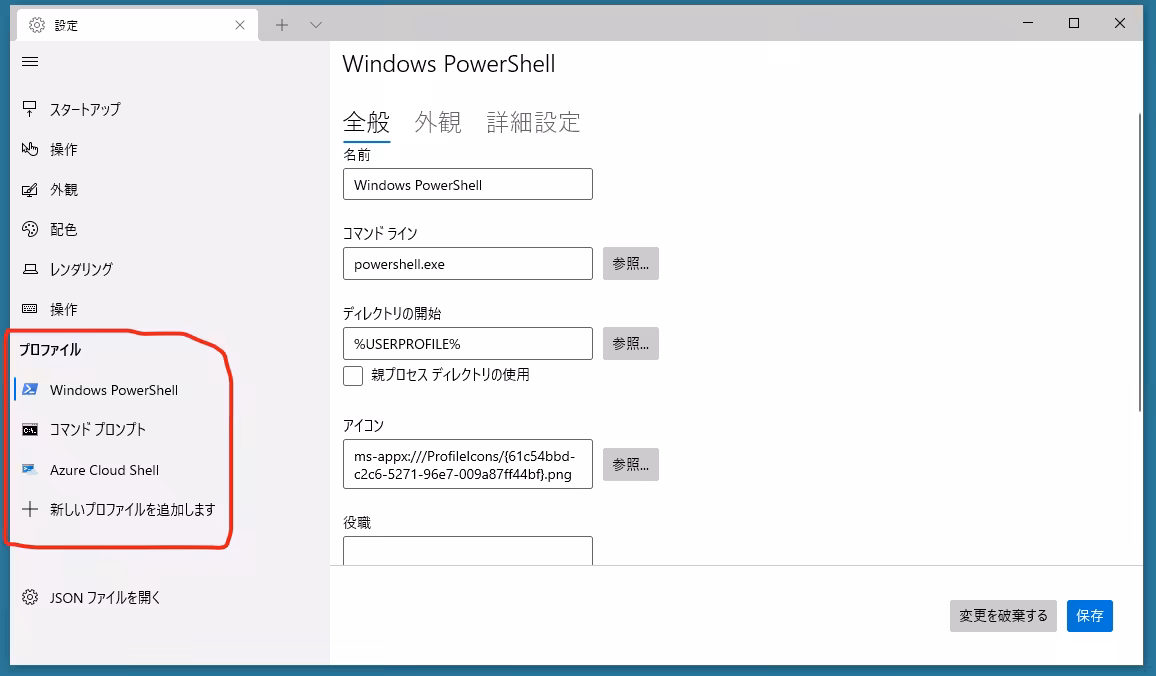Open the new tab dropdown chevron
Image resolution: width=1156 pixels, height=676 pixels.
[x=316, y=25]
